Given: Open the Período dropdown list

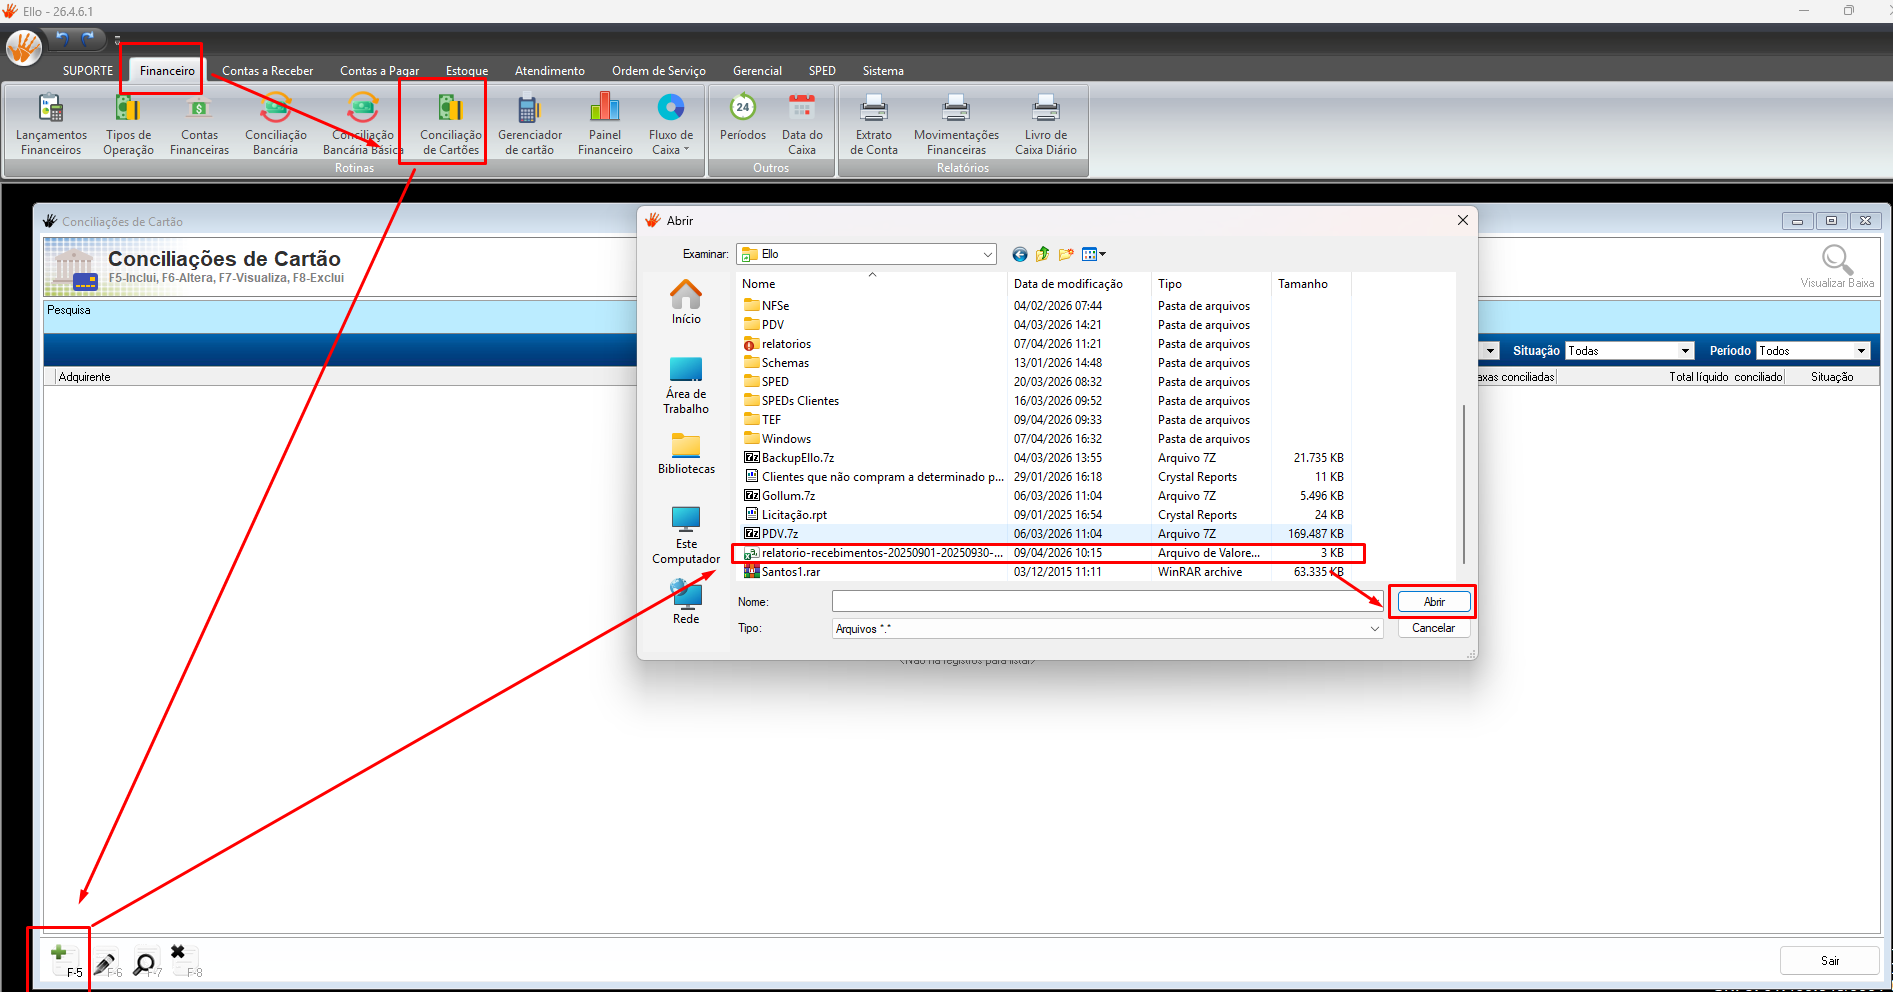Looking at the screenshot, I should click(1861, 351).
